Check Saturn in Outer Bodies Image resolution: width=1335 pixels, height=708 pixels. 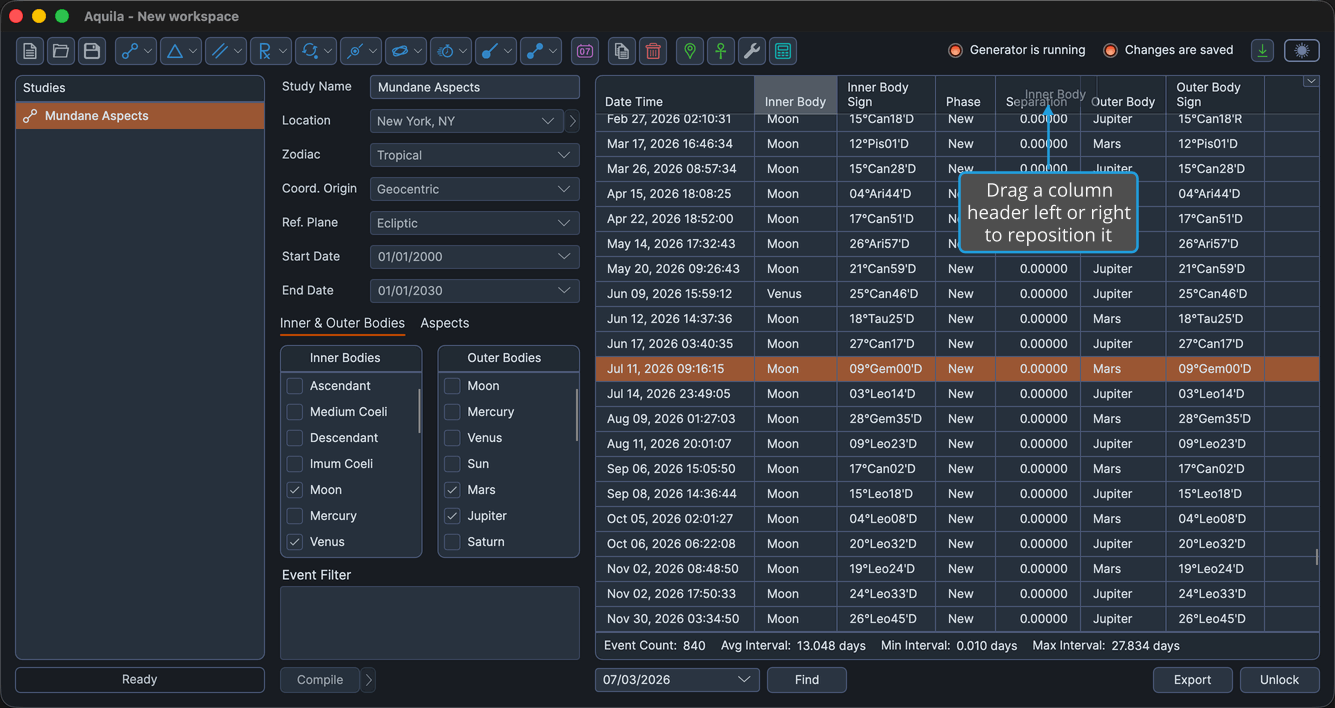point(453,542)
